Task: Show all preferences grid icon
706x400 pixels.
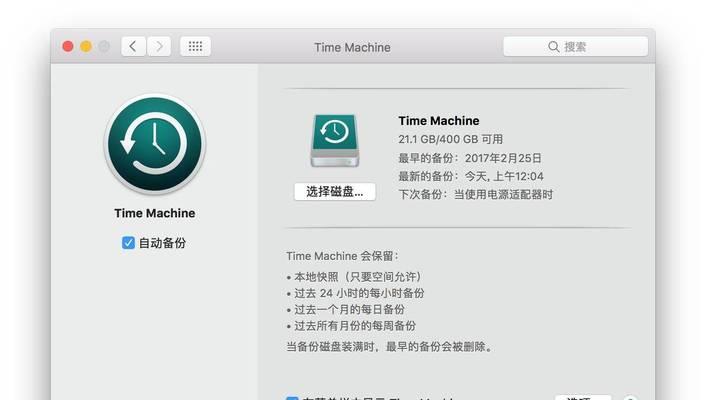Action: 195,46
